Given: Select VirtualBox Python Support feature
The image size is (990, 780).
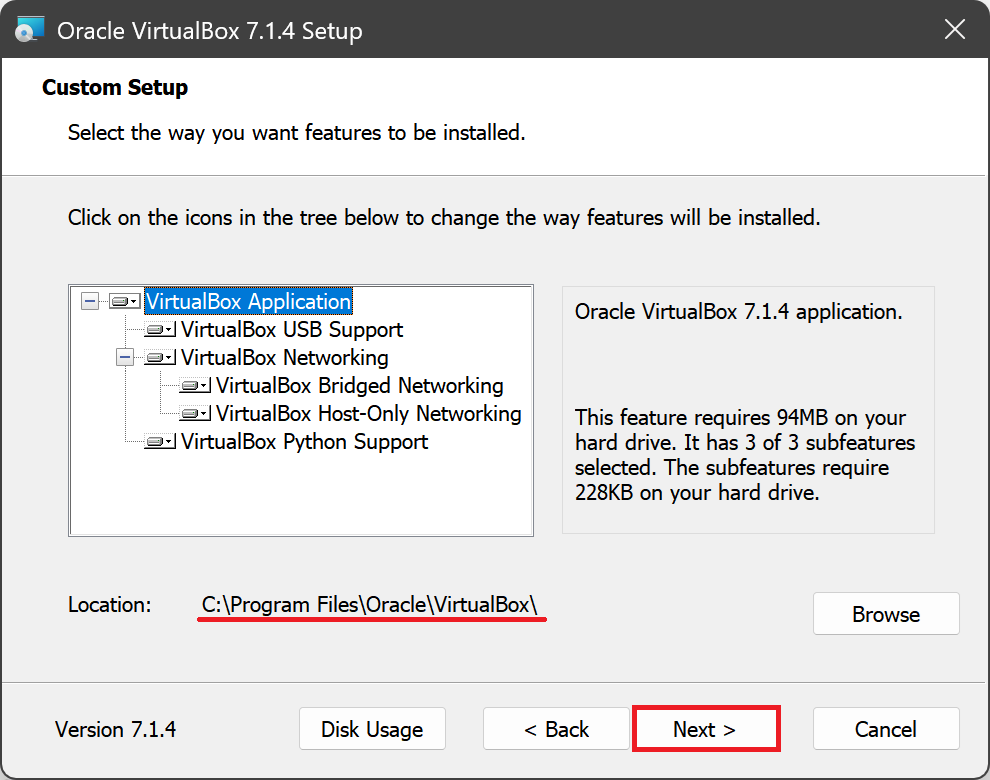Looking at the screenshot, I should 304,441.
